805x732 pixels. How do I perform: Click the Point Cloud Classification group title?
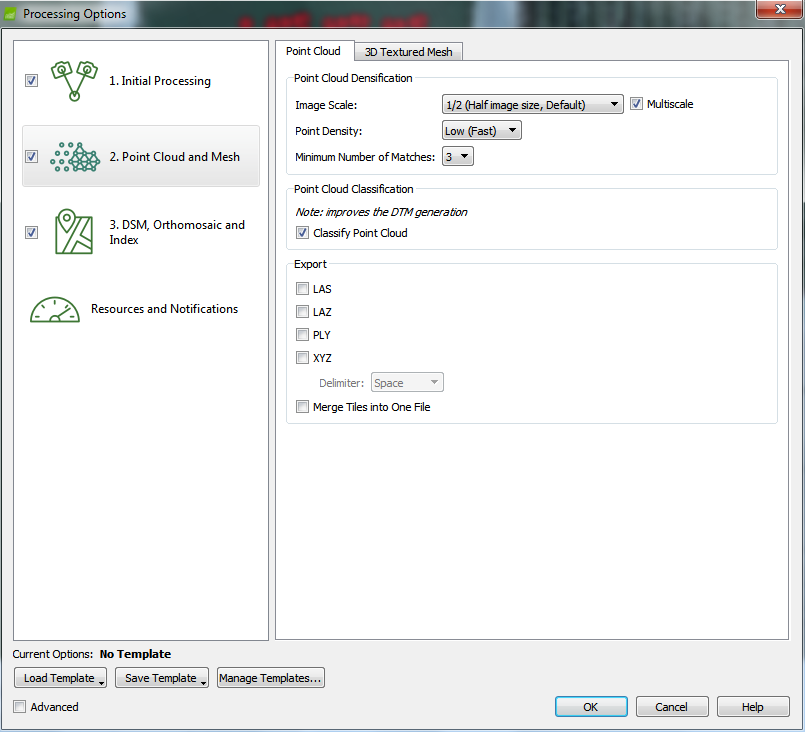click(x=354, y=189)
